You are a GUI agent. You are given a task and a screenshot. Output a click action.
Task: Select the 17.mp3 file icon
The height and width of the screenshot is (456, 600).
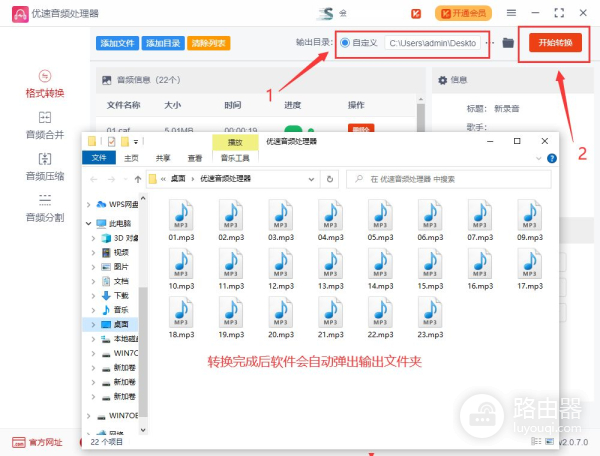[530, 263]
